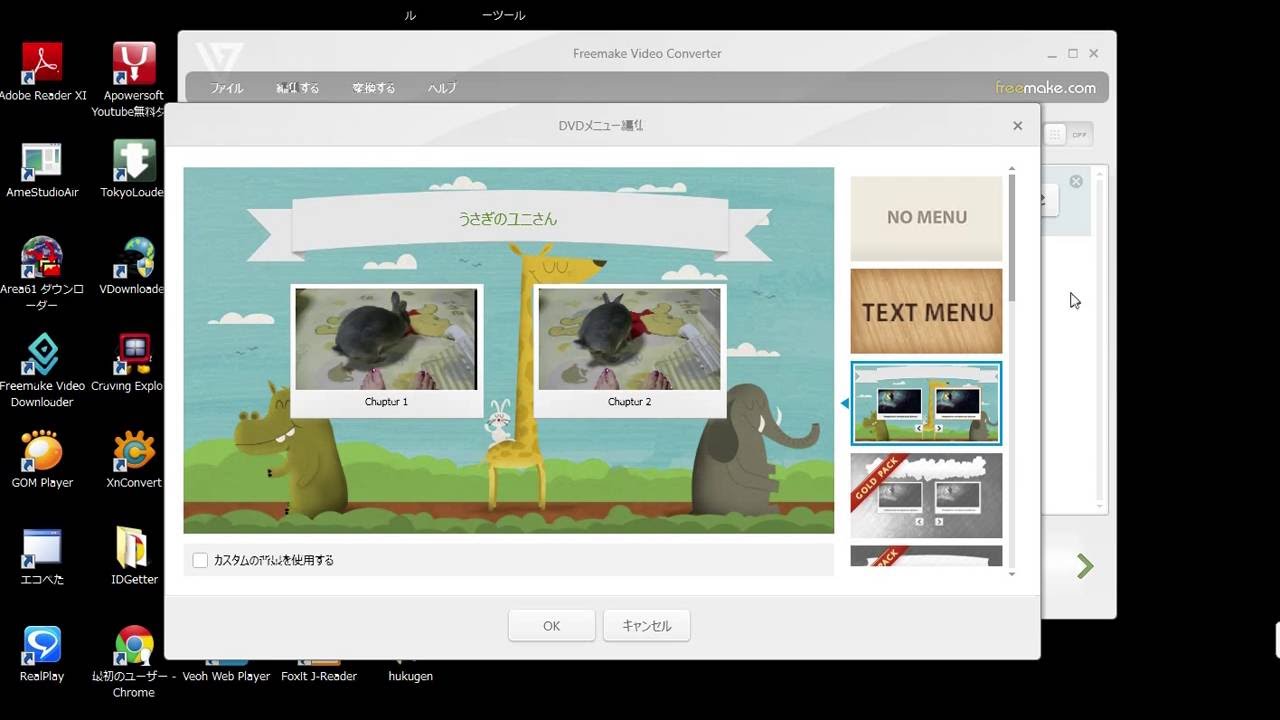The image size is (1280, 720).
Task: Open RealPlayer desktop shortcut
Action: click(42, 645)
